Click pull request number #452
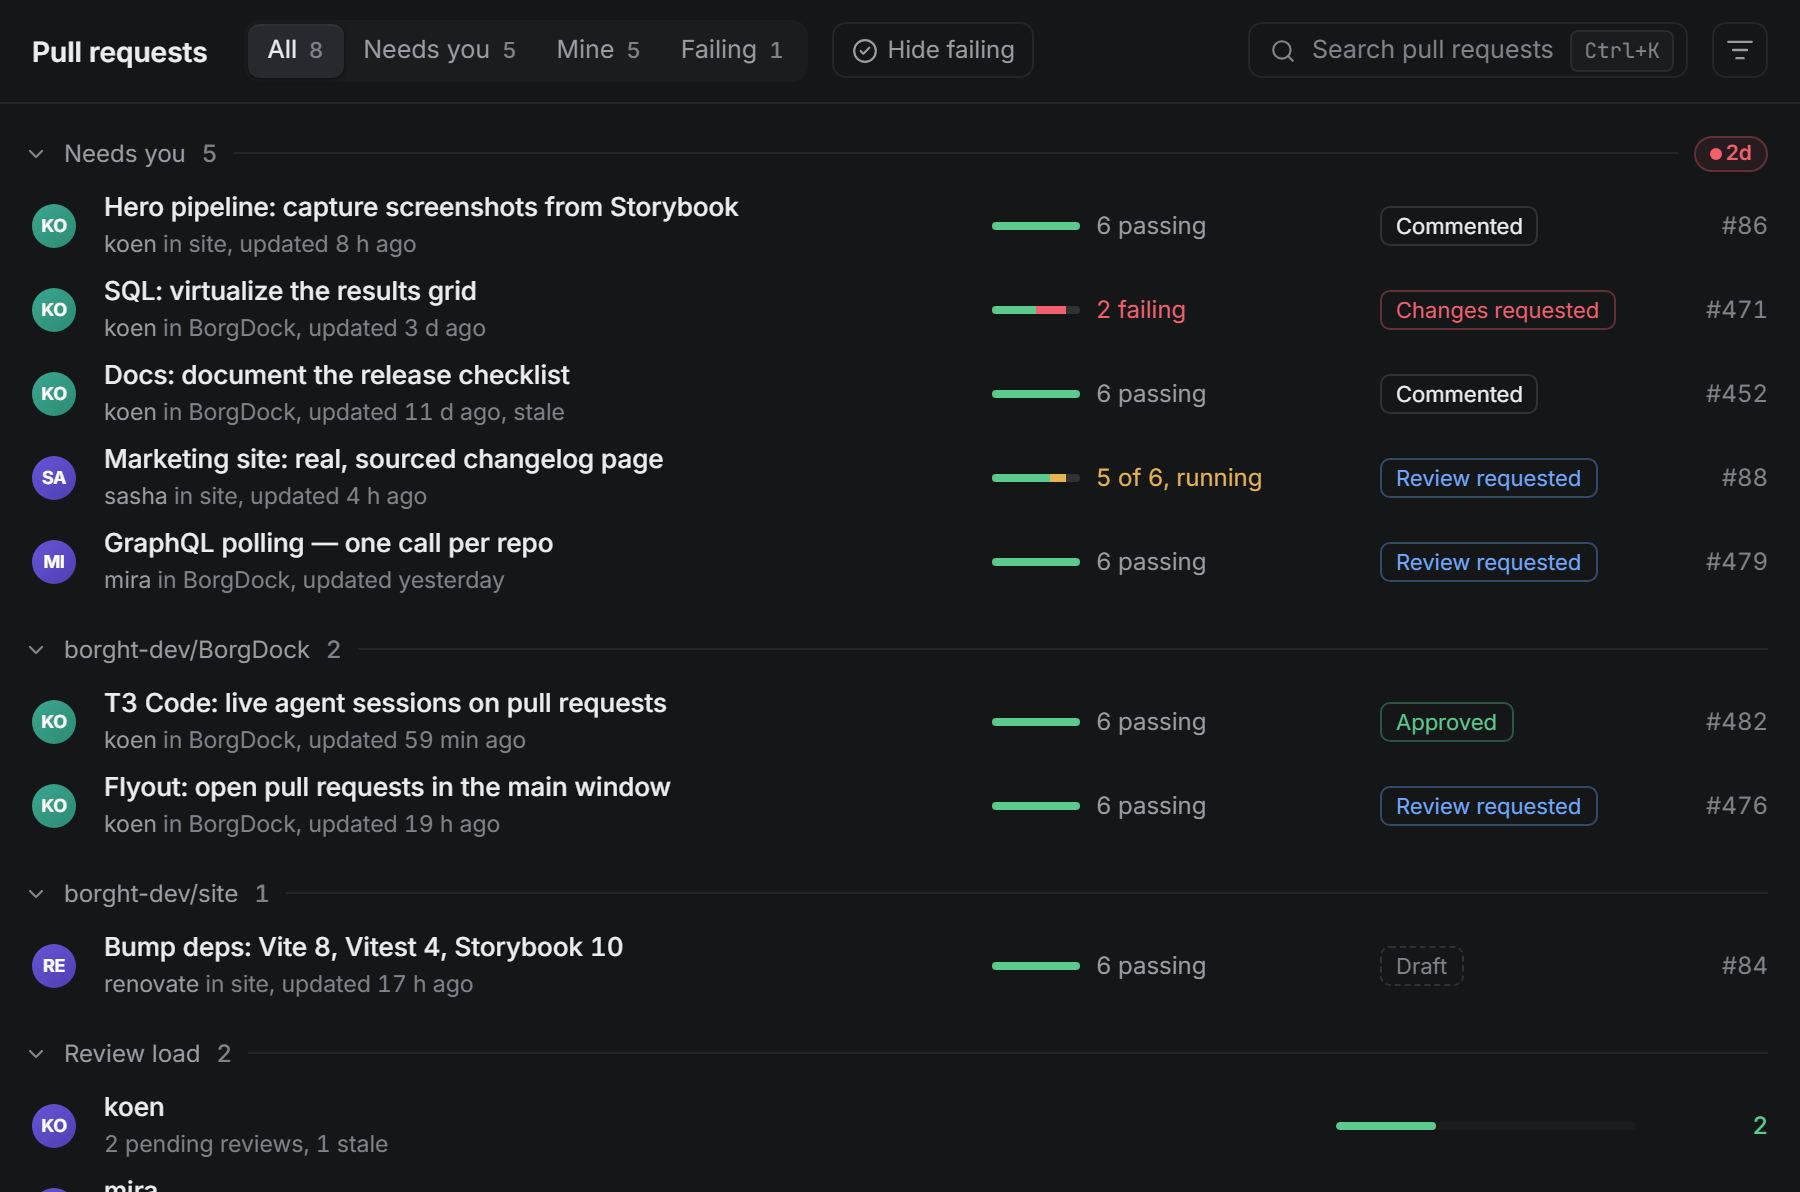This screenshot has height=1192, width=1800. (1736, 394)
